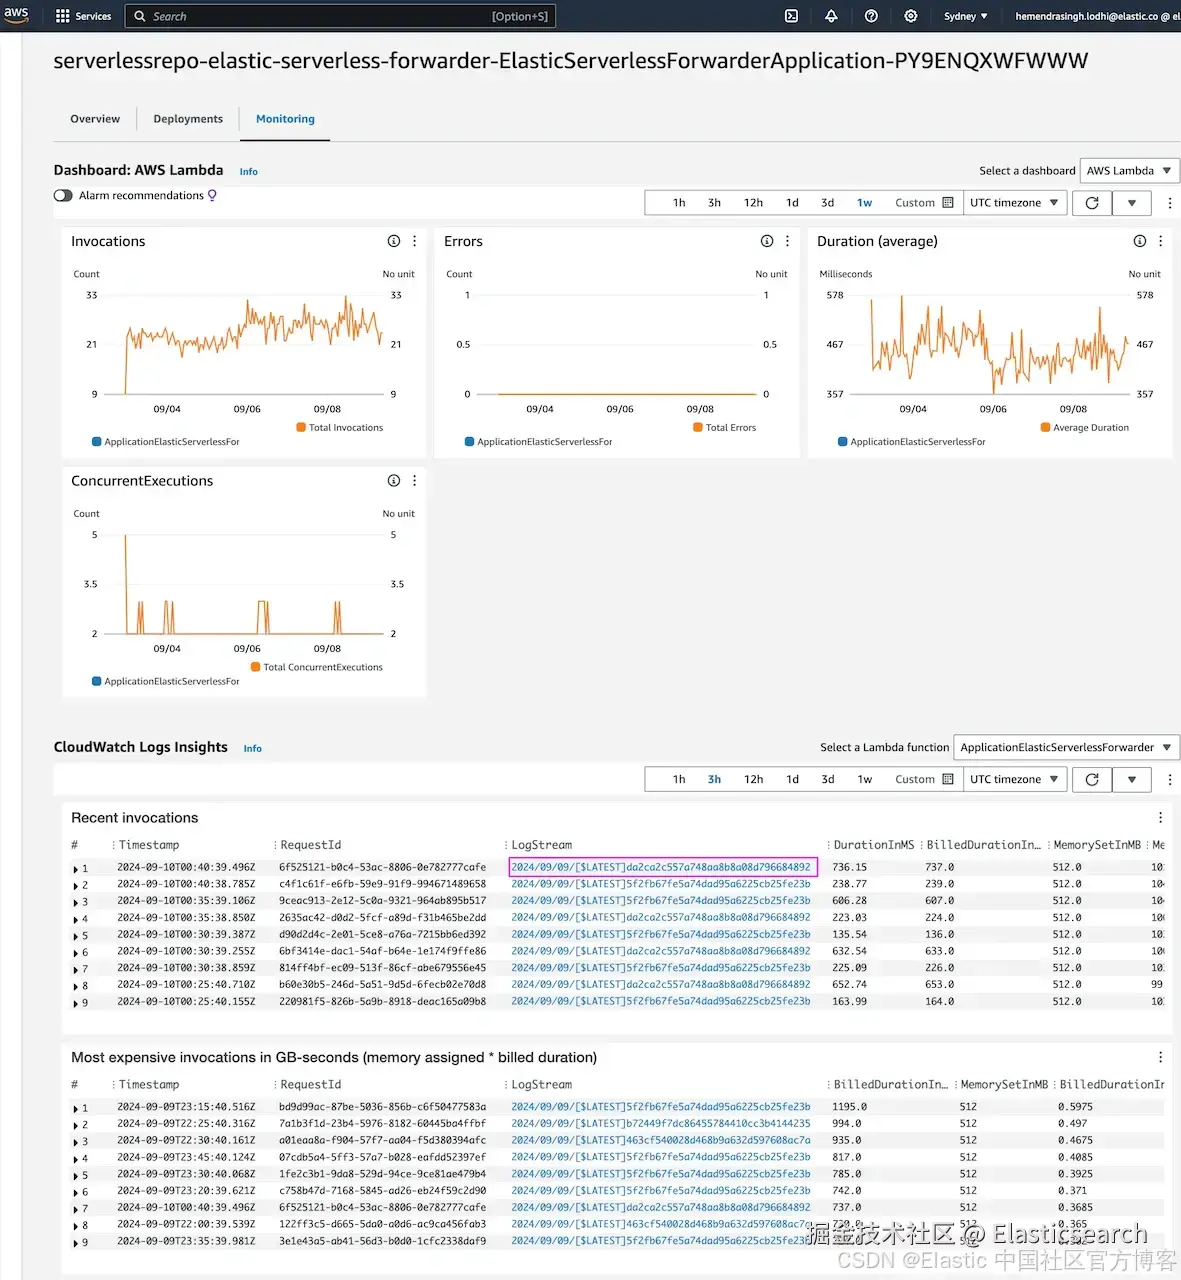
Task: Refresh the CloudWatch Logs Insights section
Action: (x=1092, y=780)
